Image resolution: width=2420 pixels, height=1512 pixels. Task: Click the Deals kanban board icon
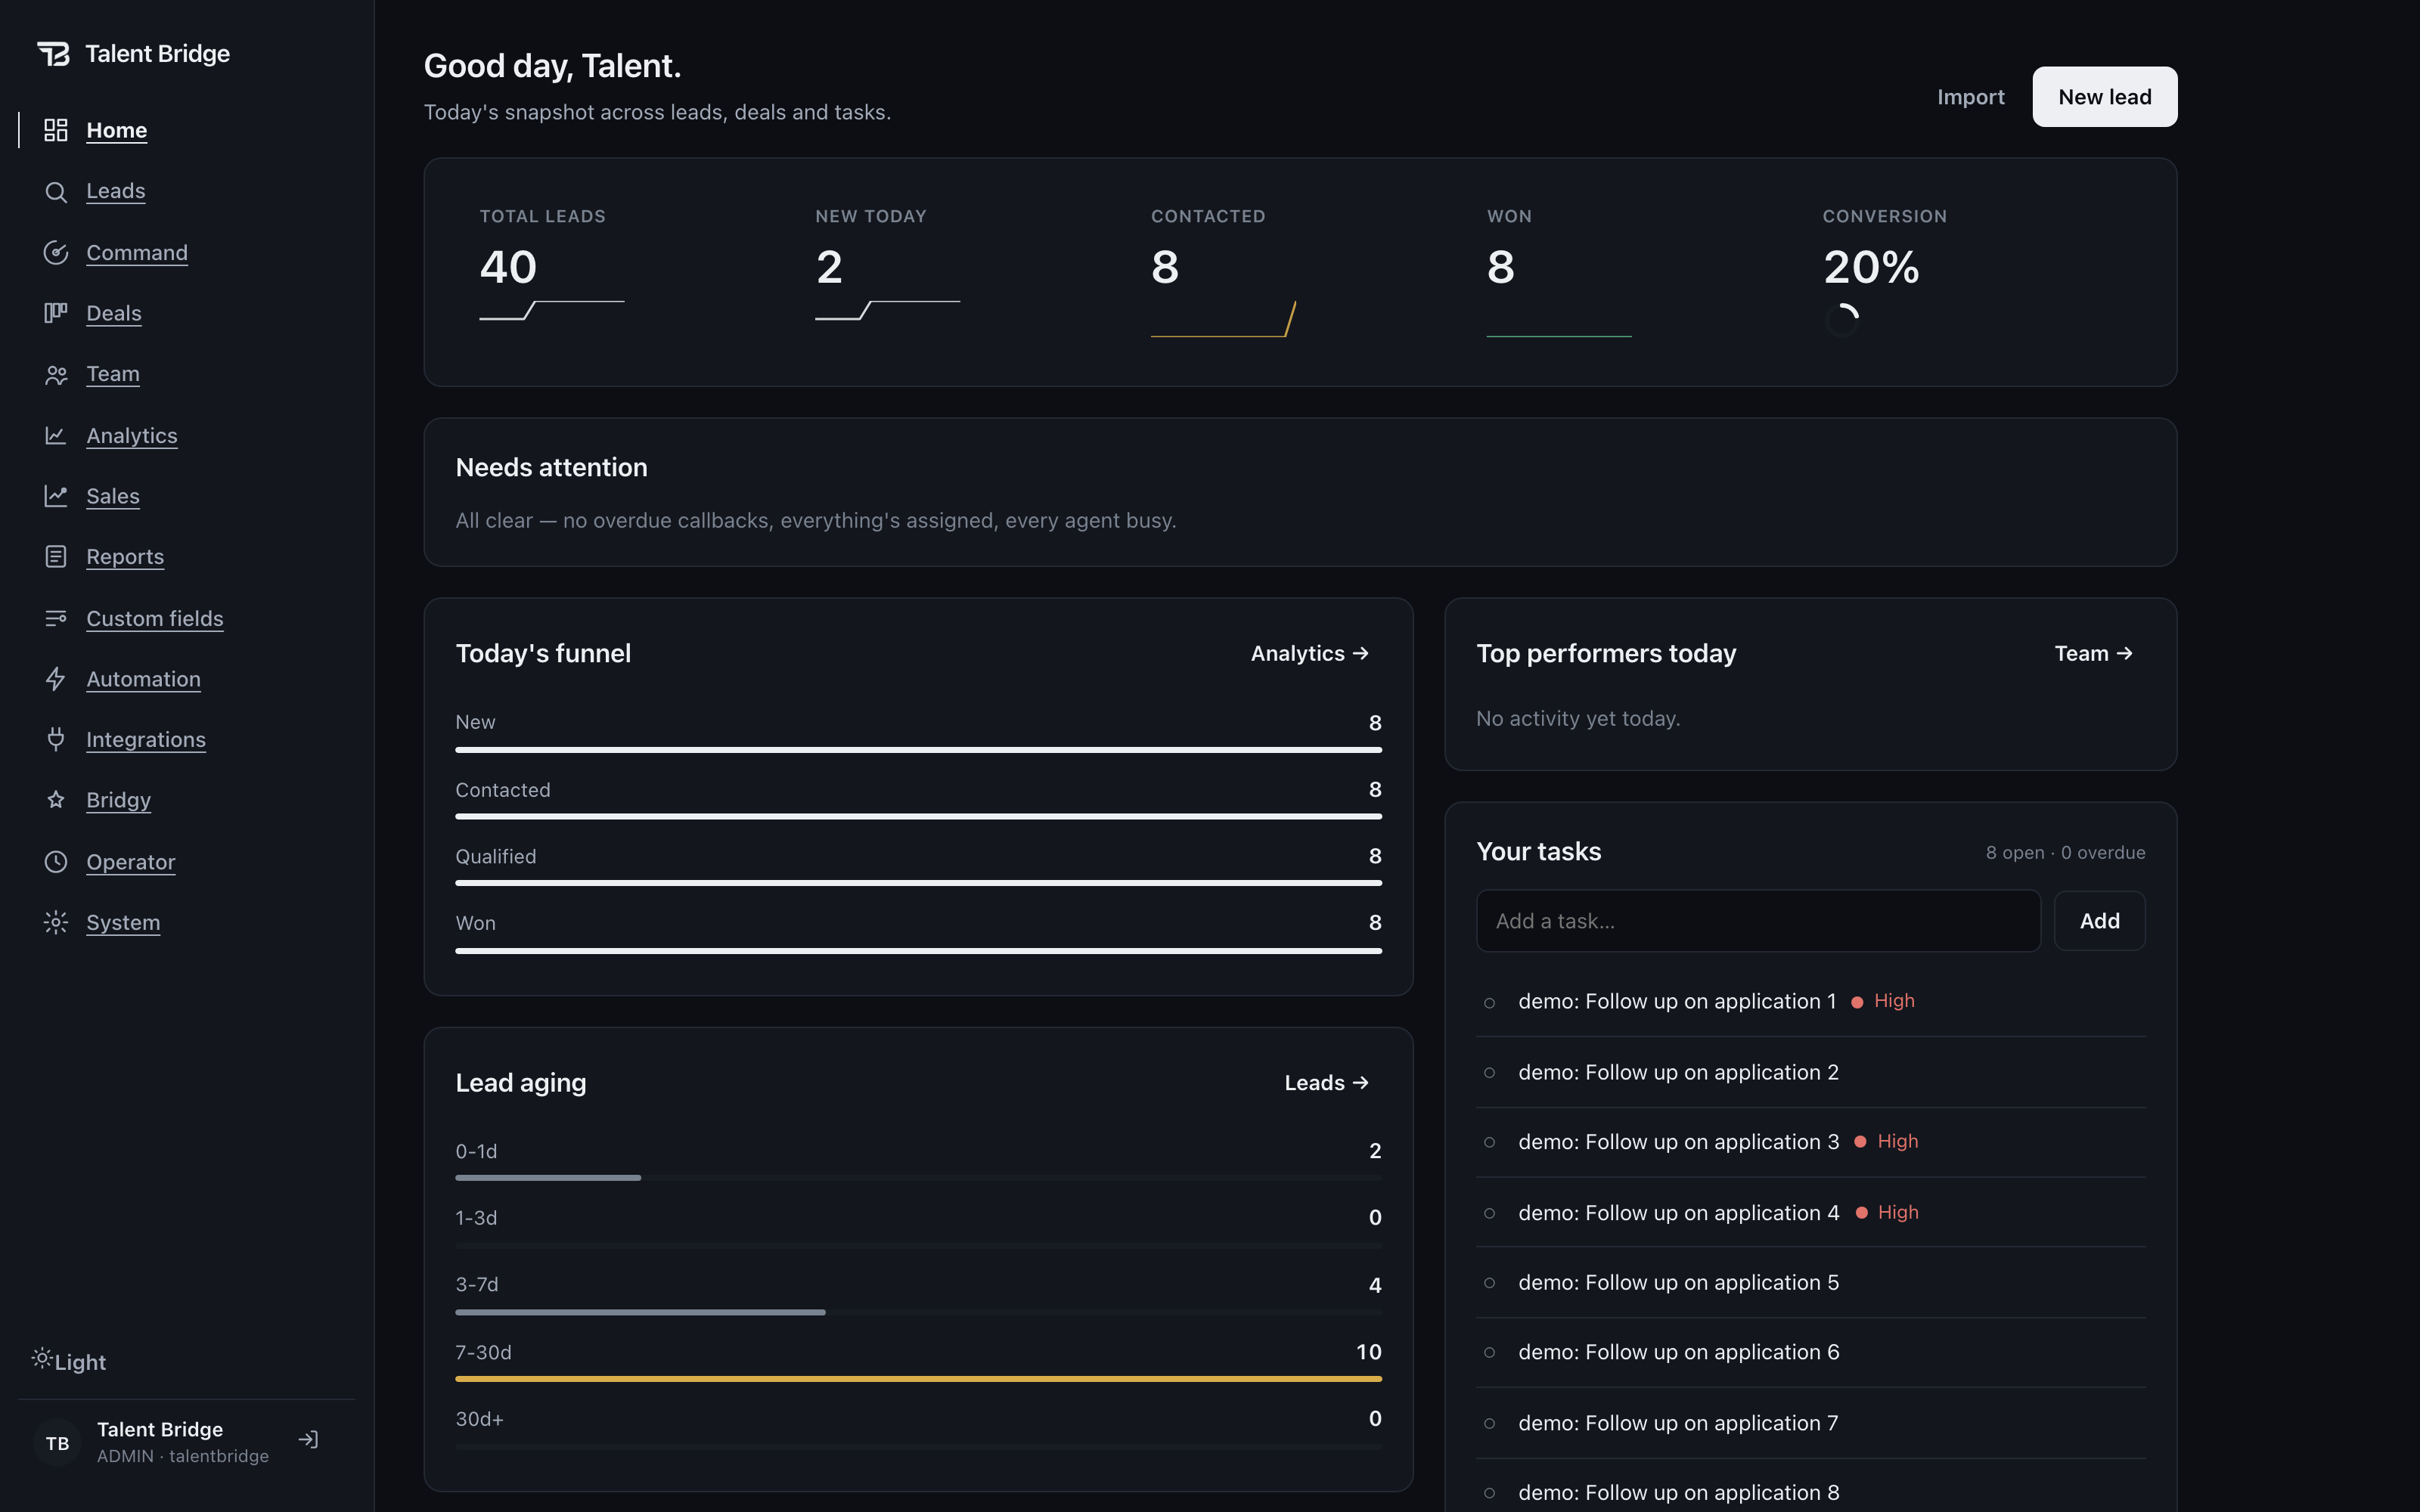click(56, 313)
